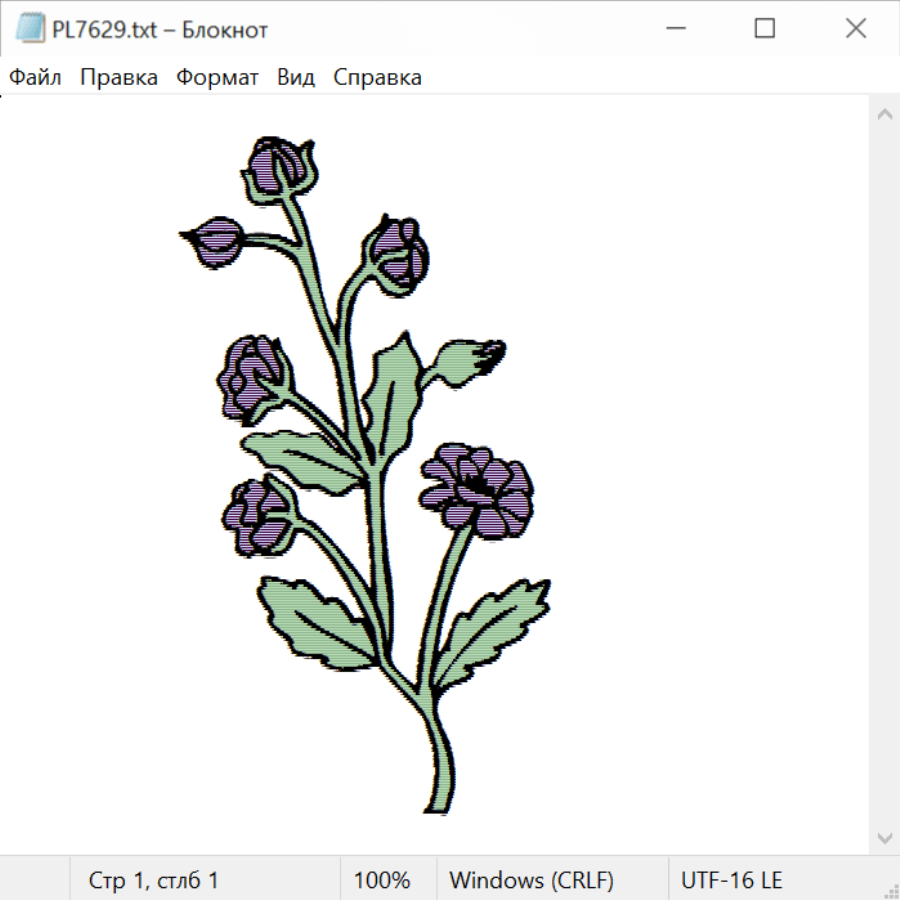Click the 100% zoom indicator
900x900 pixels.
point(382,880)
